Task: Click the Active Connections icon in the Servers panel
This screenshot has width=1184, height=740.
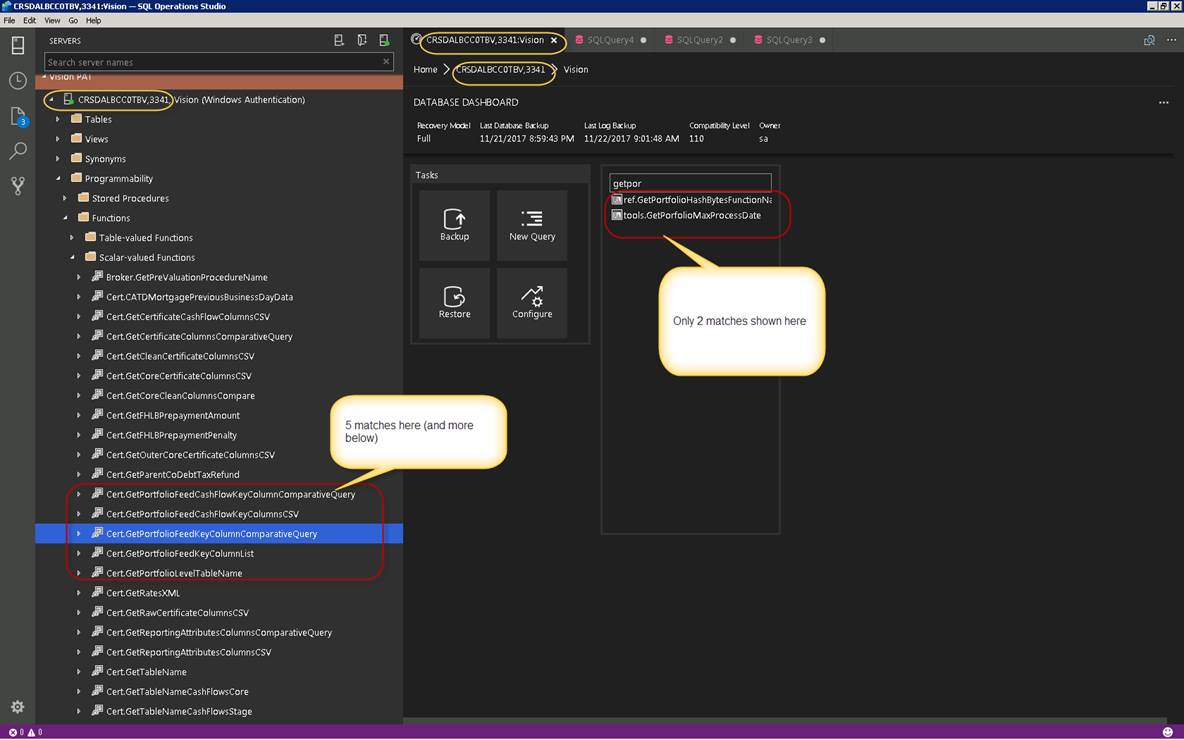Action: point(385,39)
